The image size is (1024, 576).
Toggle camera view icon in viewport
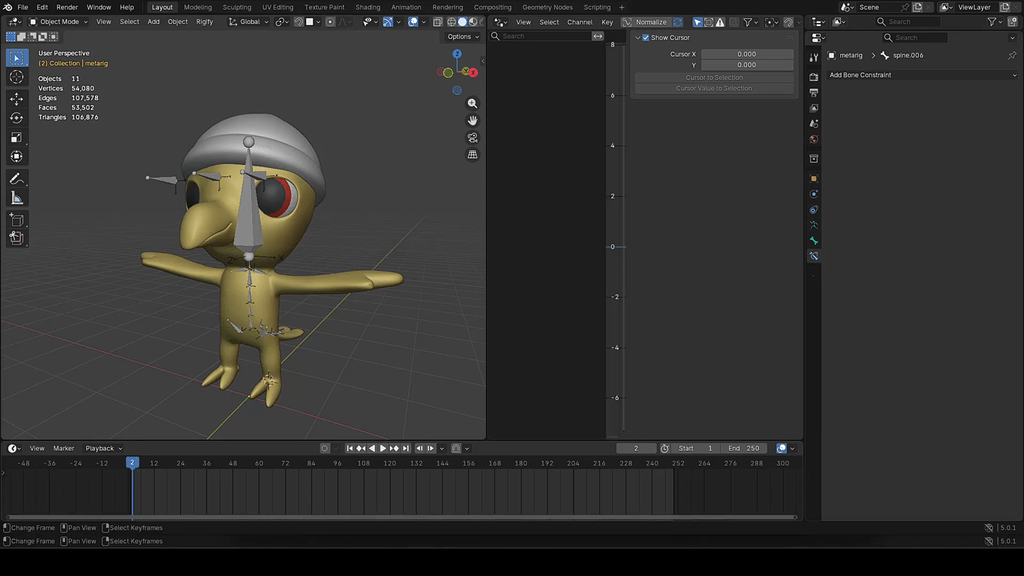(x=472, y=138)
